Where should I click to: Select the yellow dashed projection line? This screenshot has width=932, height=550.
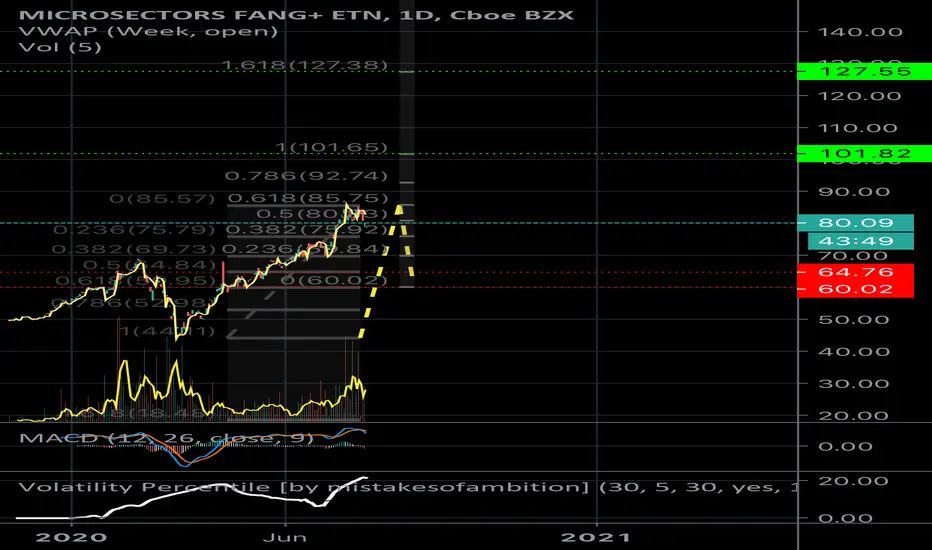coord(379,272)
